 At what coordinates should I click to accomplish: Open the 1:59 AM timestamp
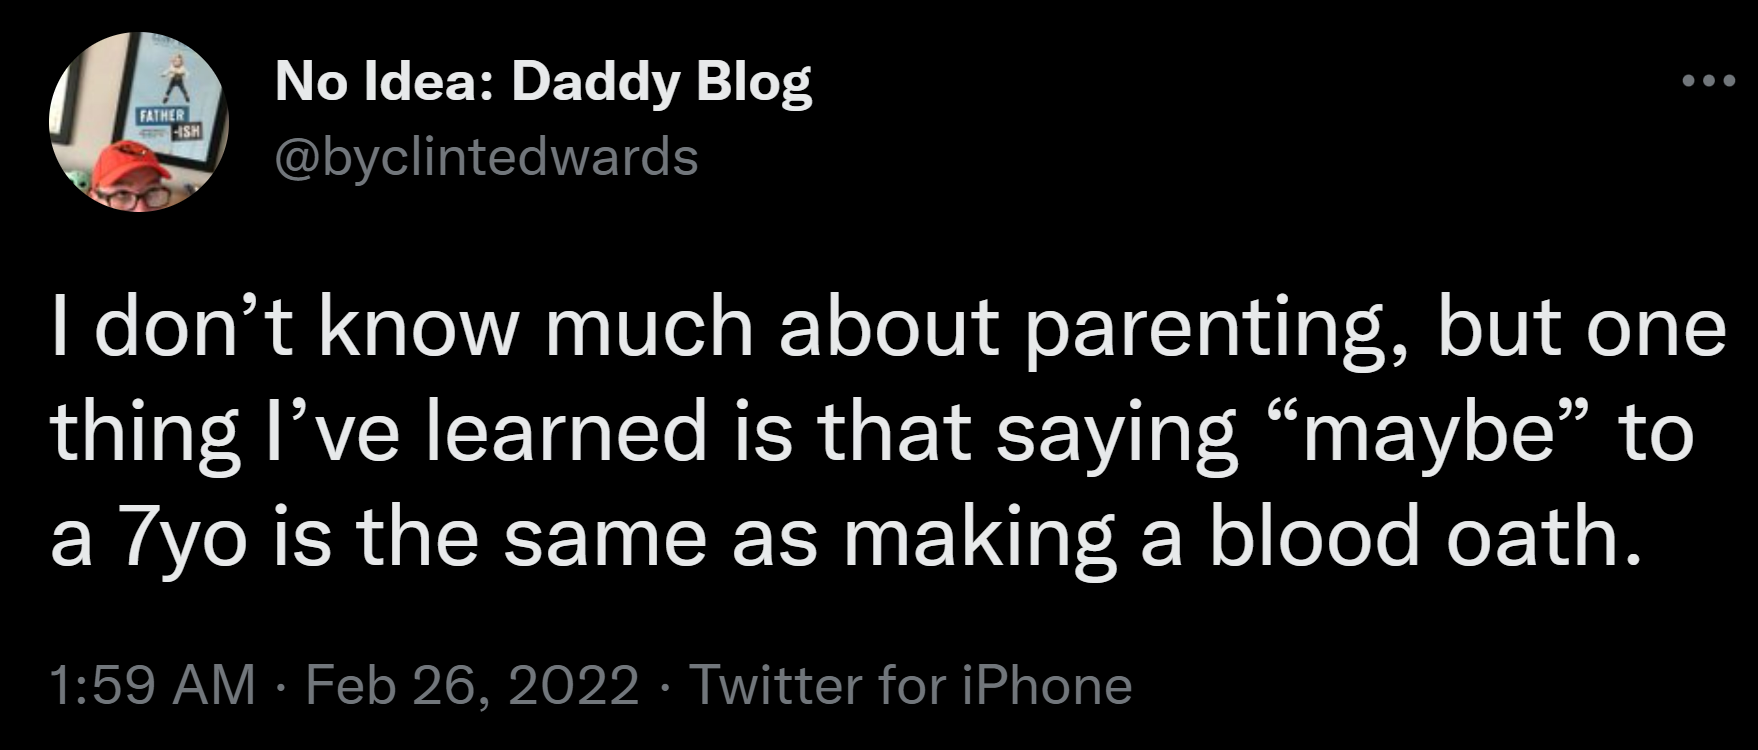click(x=152, y=685)
